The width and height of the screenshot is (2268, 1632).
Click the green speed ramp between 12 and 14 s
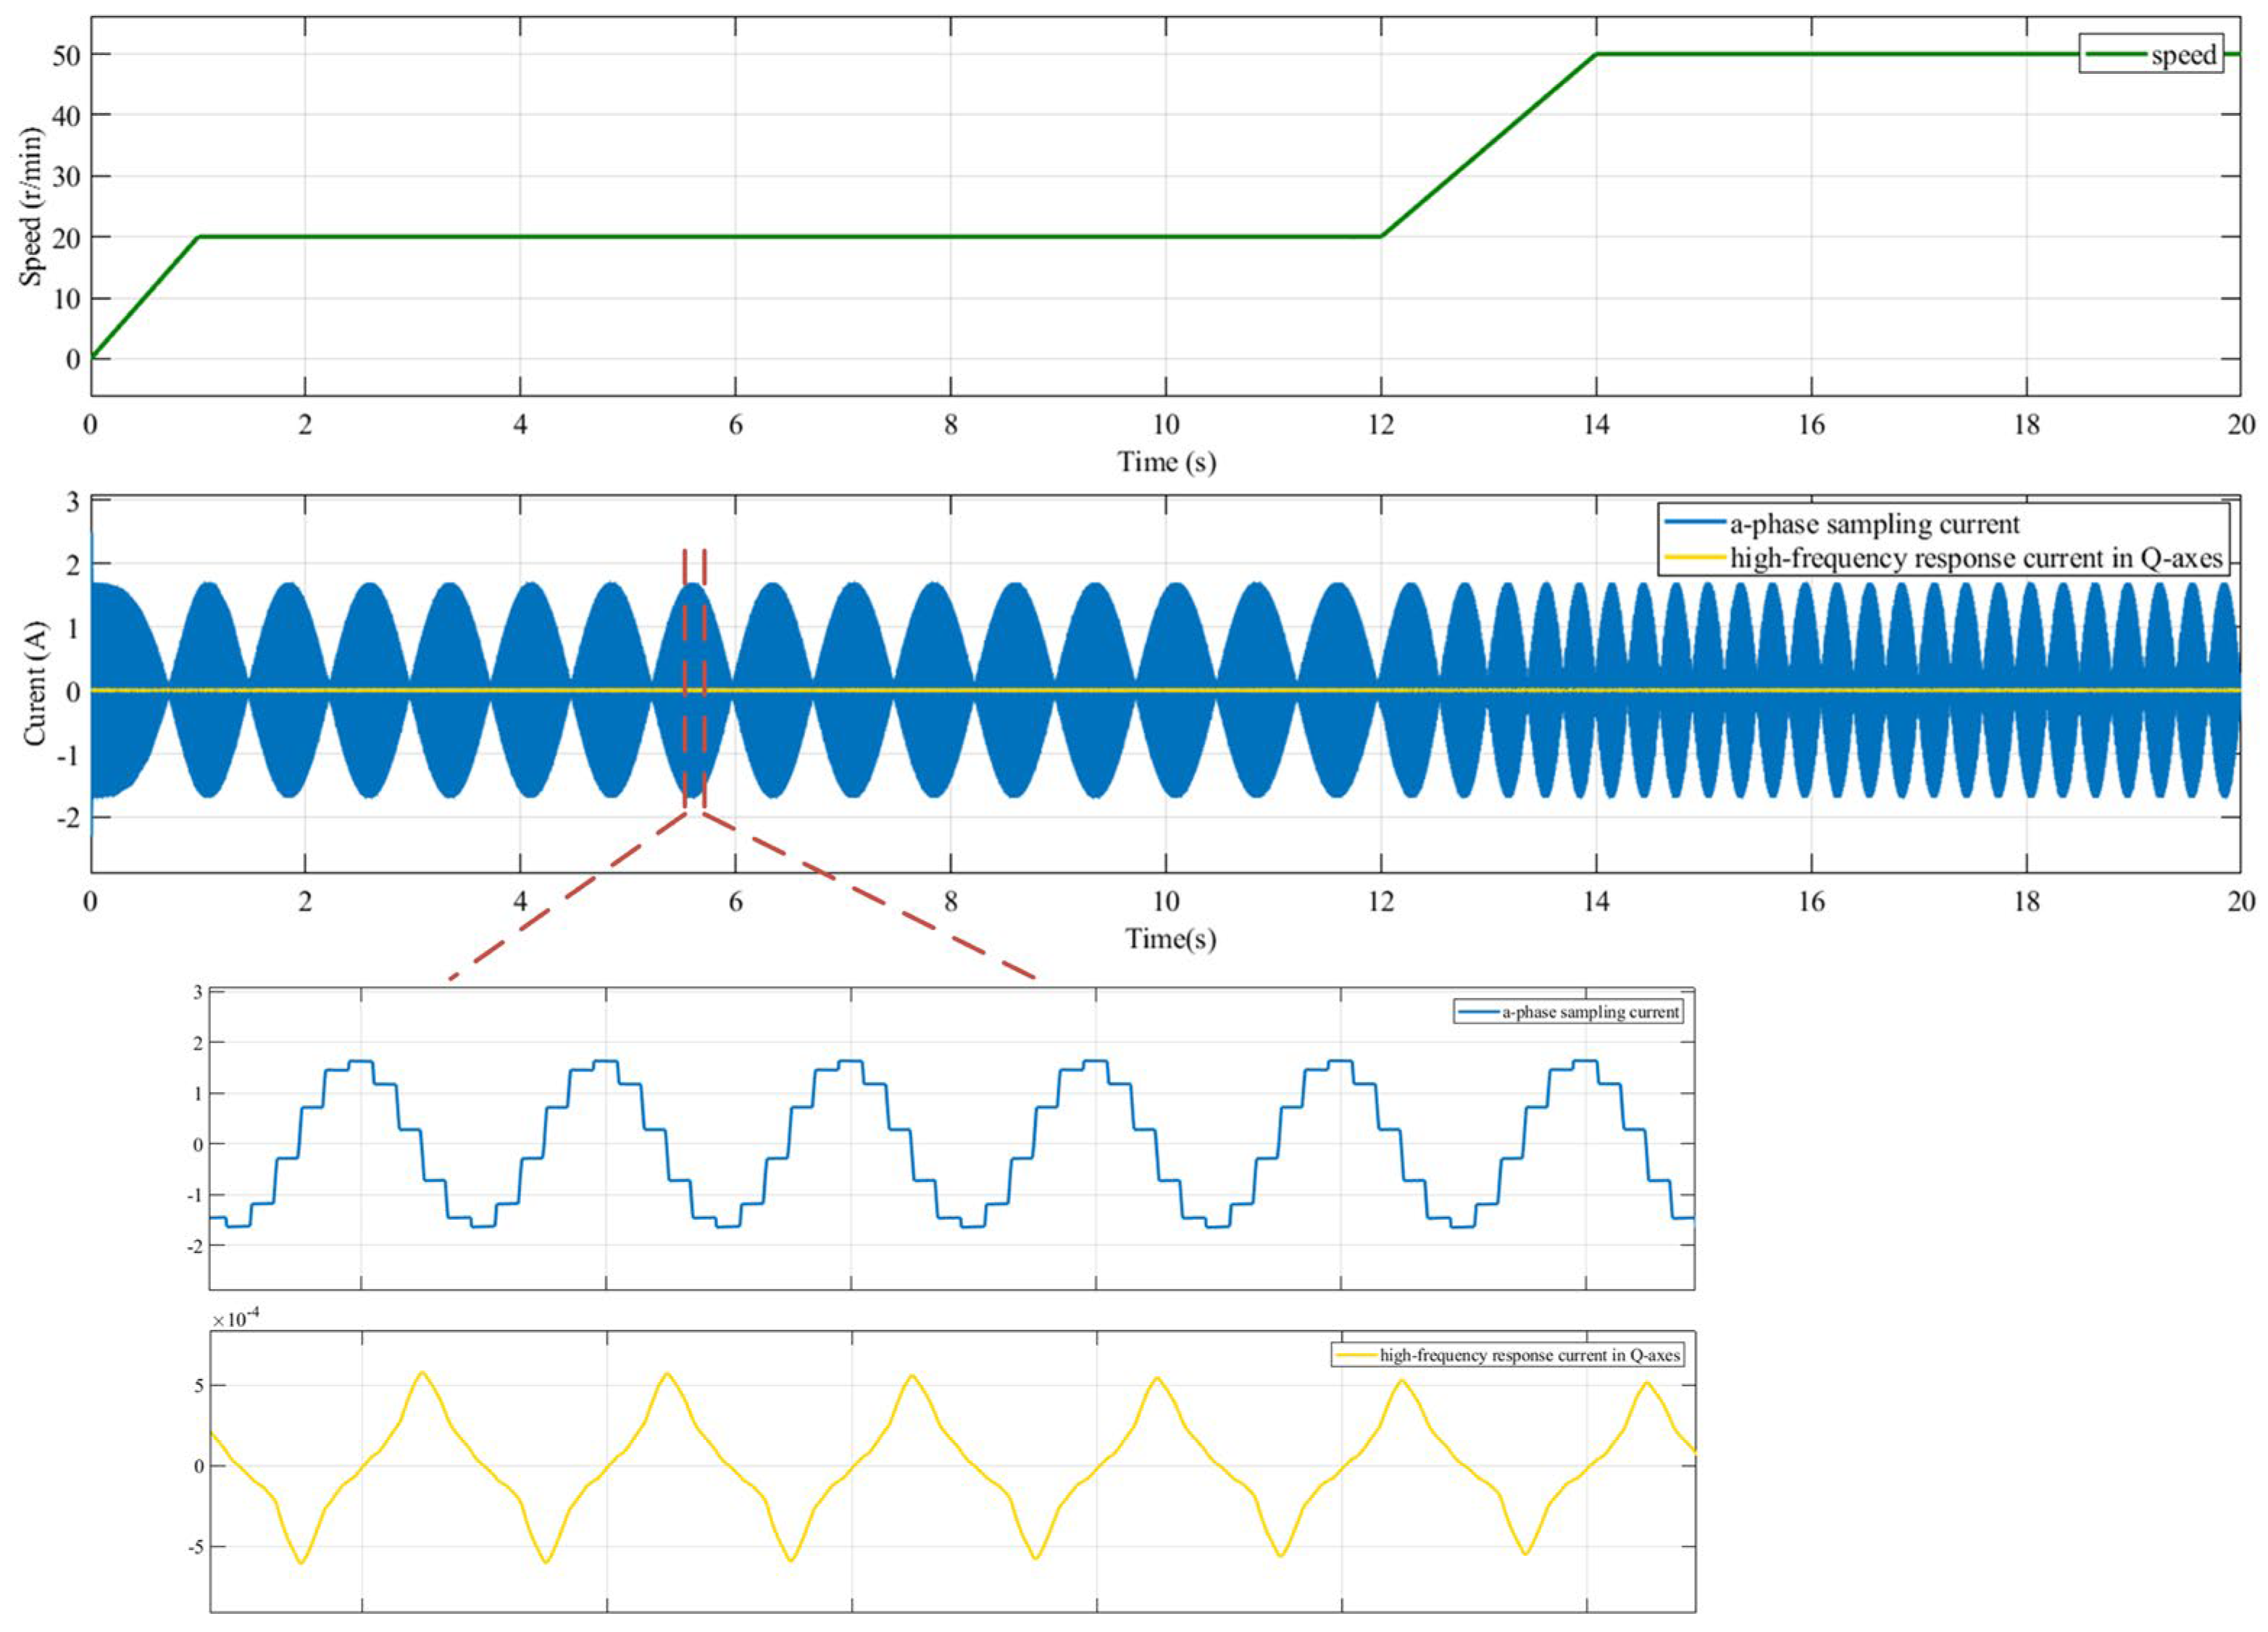coord(1488,145)
